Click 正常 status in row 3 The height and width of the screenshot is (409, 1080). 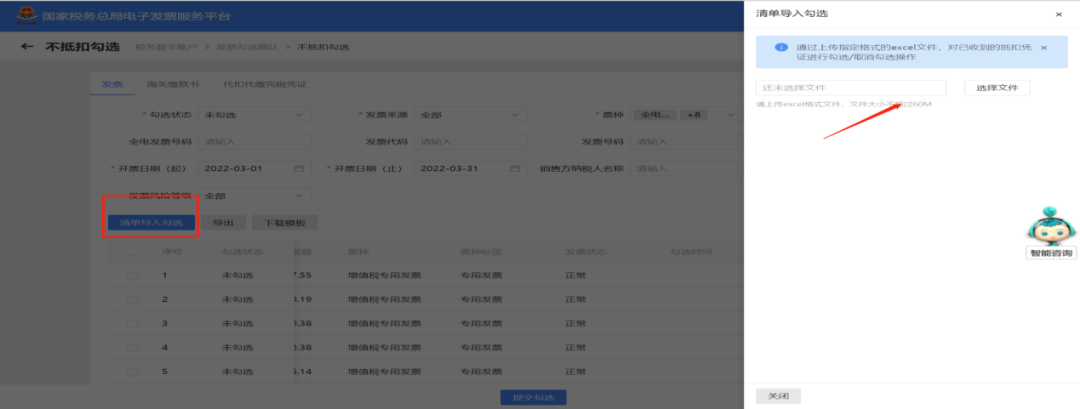pos(576,324)
